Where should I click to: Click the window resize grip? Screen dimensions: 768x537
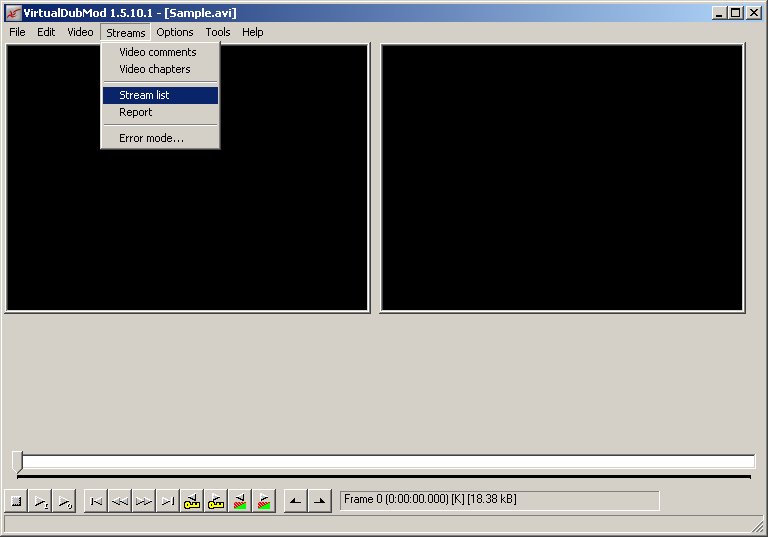coord(758,526)
